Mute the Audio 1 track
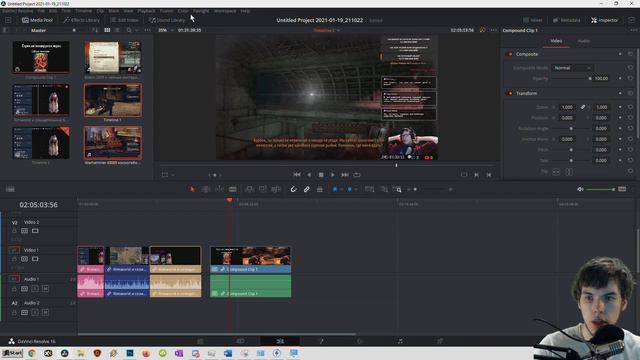640x360 pixels. point(45,289)
